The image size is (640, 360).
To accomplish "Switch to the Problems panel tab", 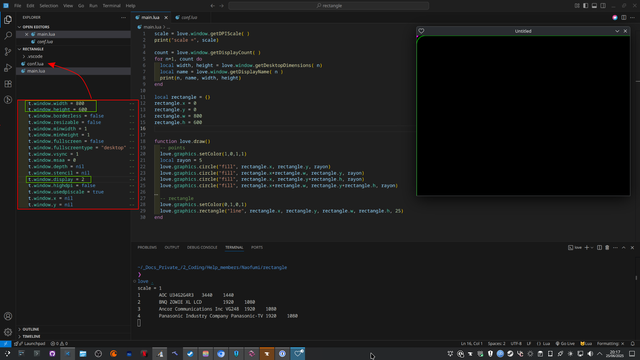I will tap(147, 248).
